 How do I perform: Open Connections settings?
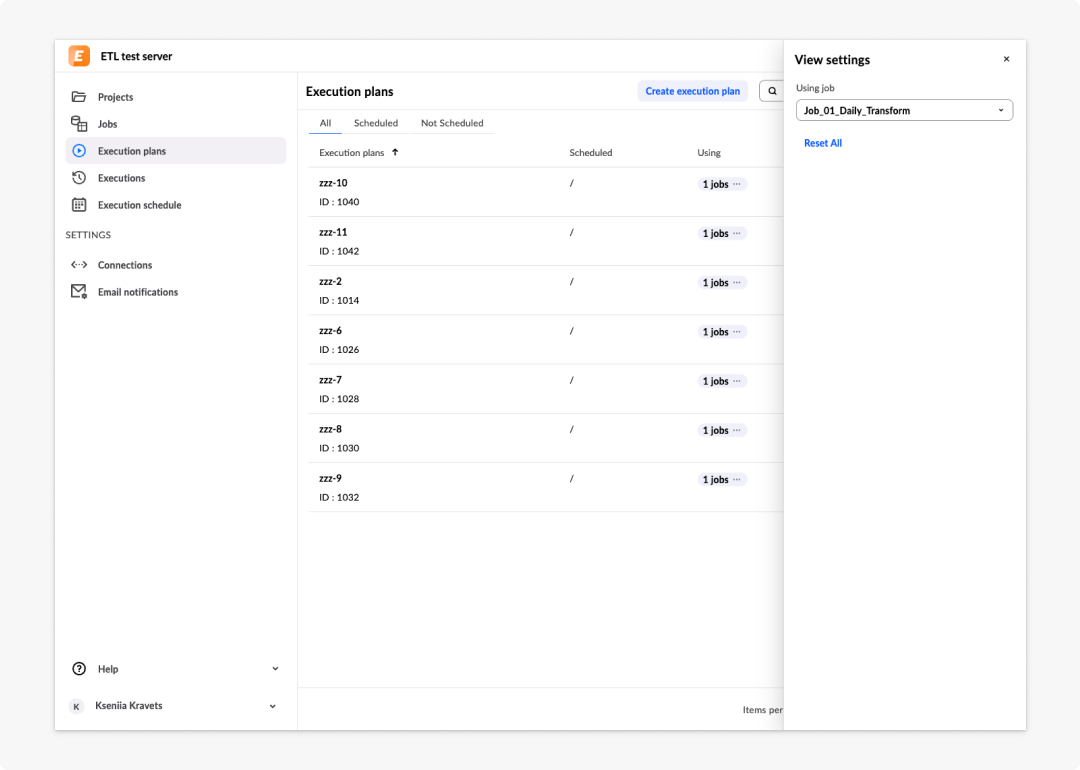[176, 264]
